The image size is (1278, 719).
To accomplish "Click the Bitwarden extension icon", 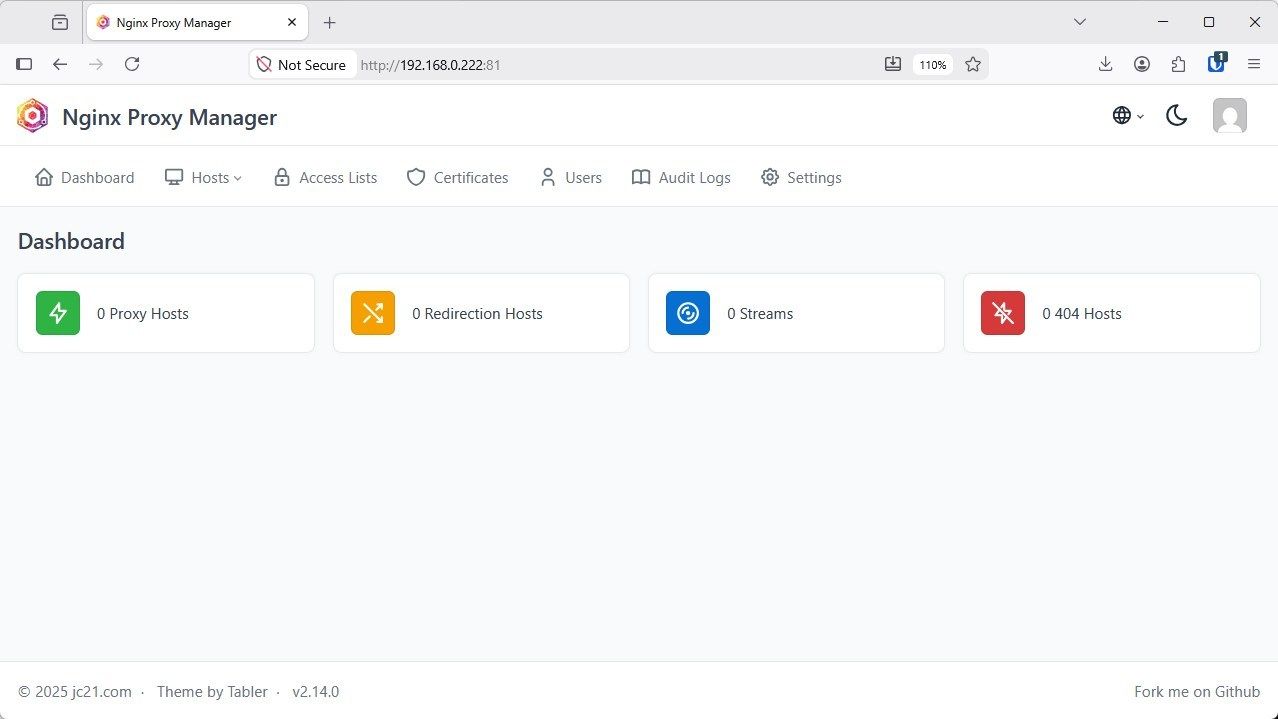I will (1217, 62).
